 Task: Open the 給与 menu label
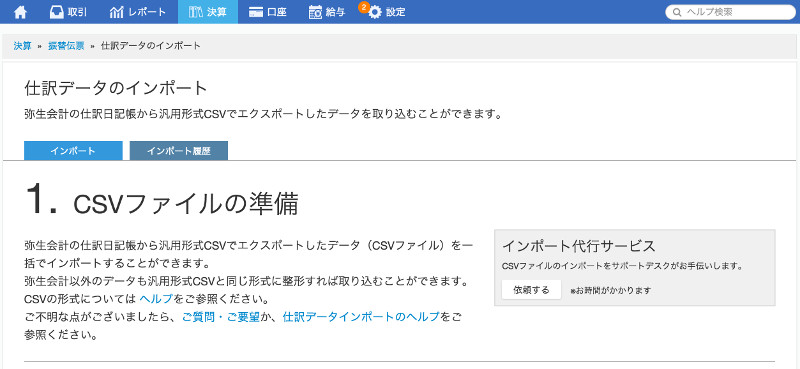335,12
